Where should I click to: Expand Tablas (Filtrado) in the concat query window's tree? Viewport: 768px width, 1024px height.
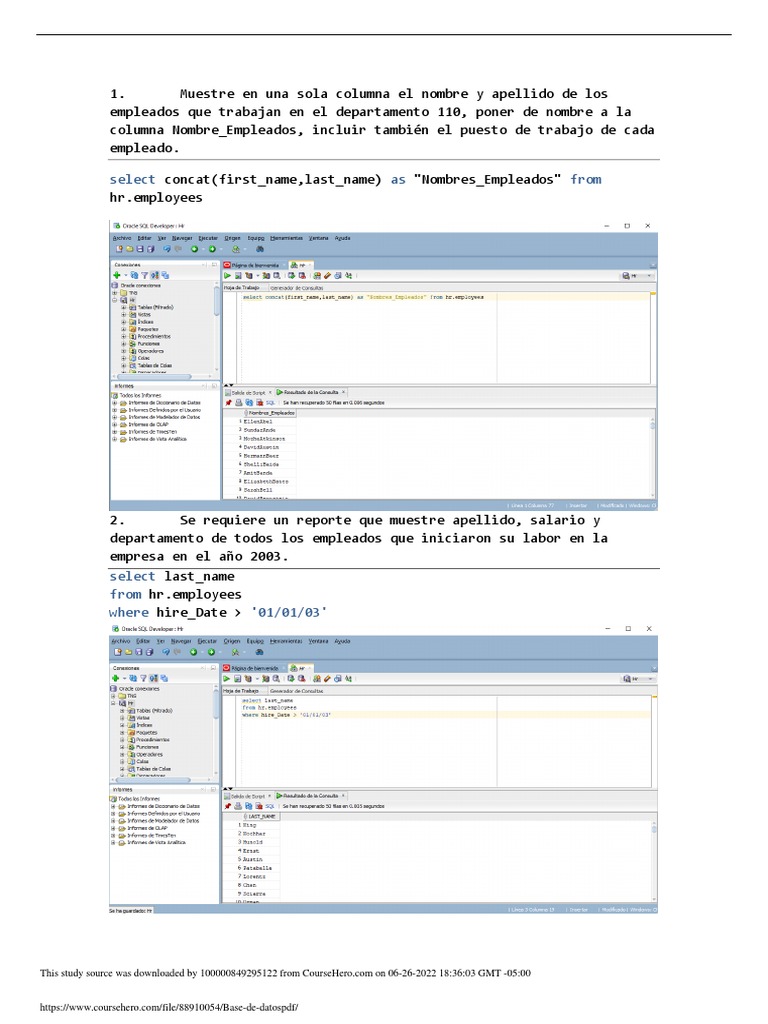[123, 307]
